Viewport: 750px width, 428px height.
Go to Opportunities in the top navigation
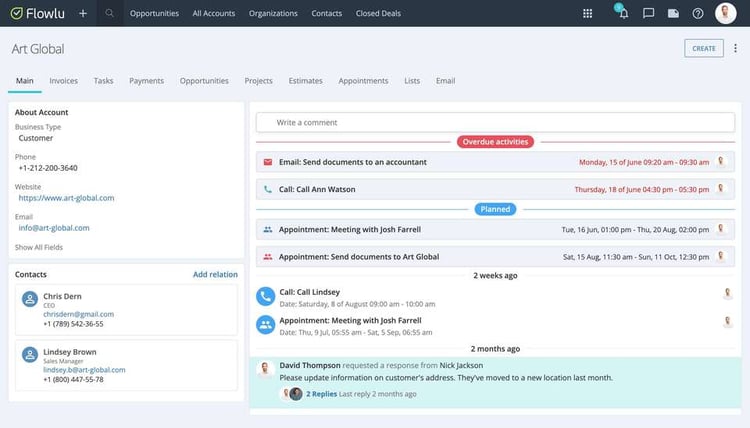pos(154,13)
